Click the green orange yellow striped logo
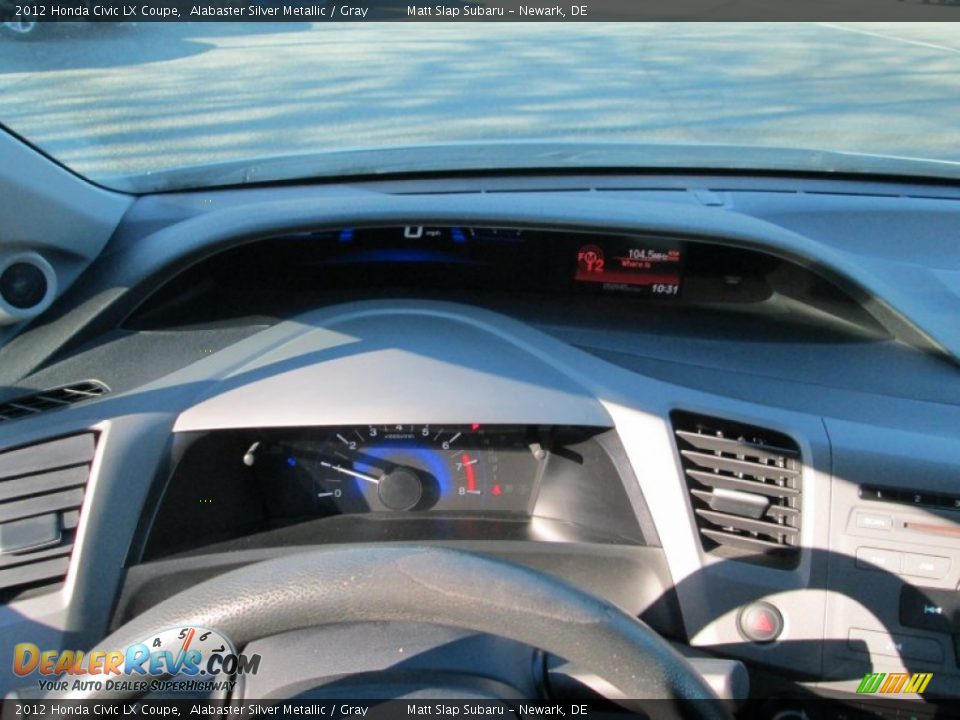 (x=893, y=683)
